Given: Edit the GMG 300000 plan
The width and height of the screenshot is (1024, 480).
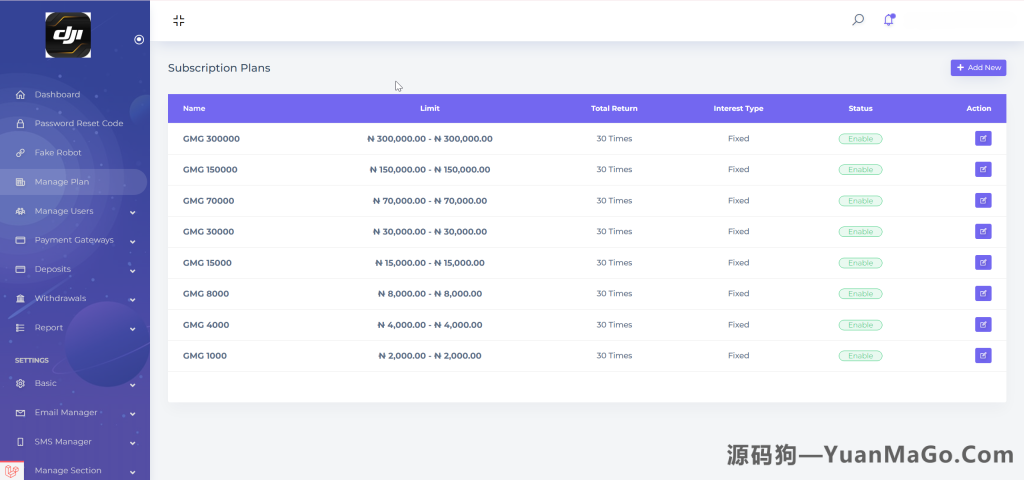Looking at the screenshot, I should tap(983, 138).
